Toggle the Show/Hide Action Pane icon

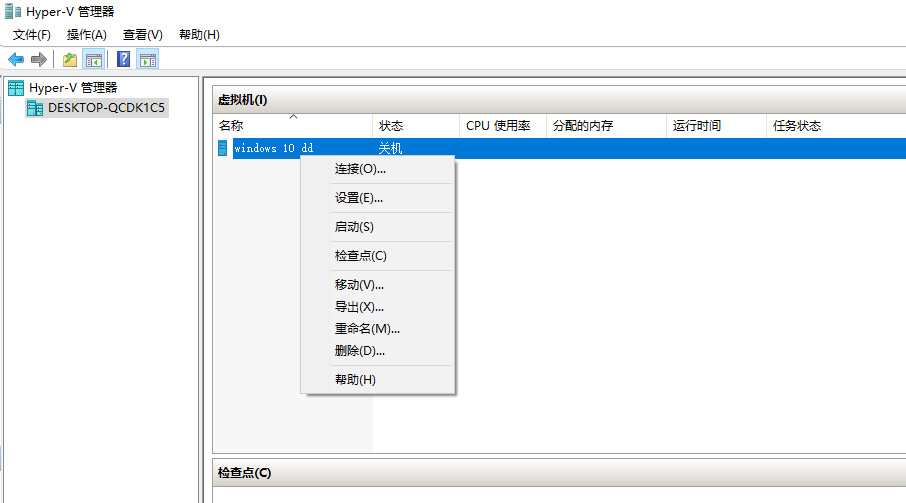point(148,59)
